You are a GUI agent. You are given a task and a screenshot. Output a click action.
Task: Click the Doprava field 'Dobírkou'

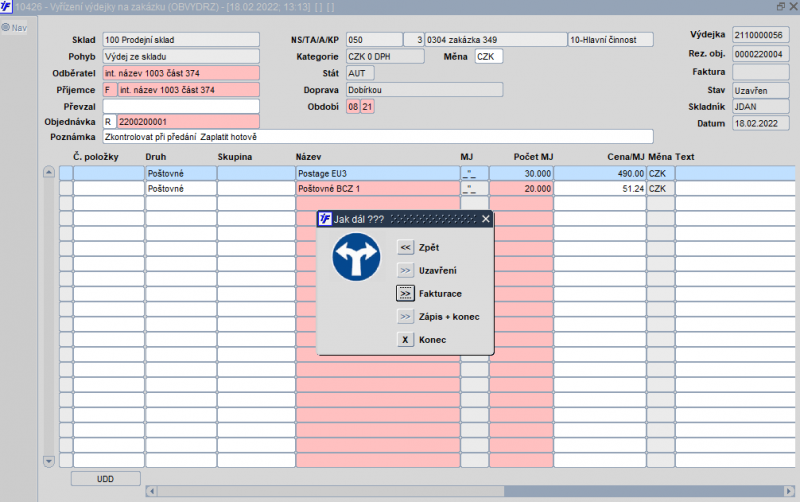pyautogui.click(x=424, y=90)
